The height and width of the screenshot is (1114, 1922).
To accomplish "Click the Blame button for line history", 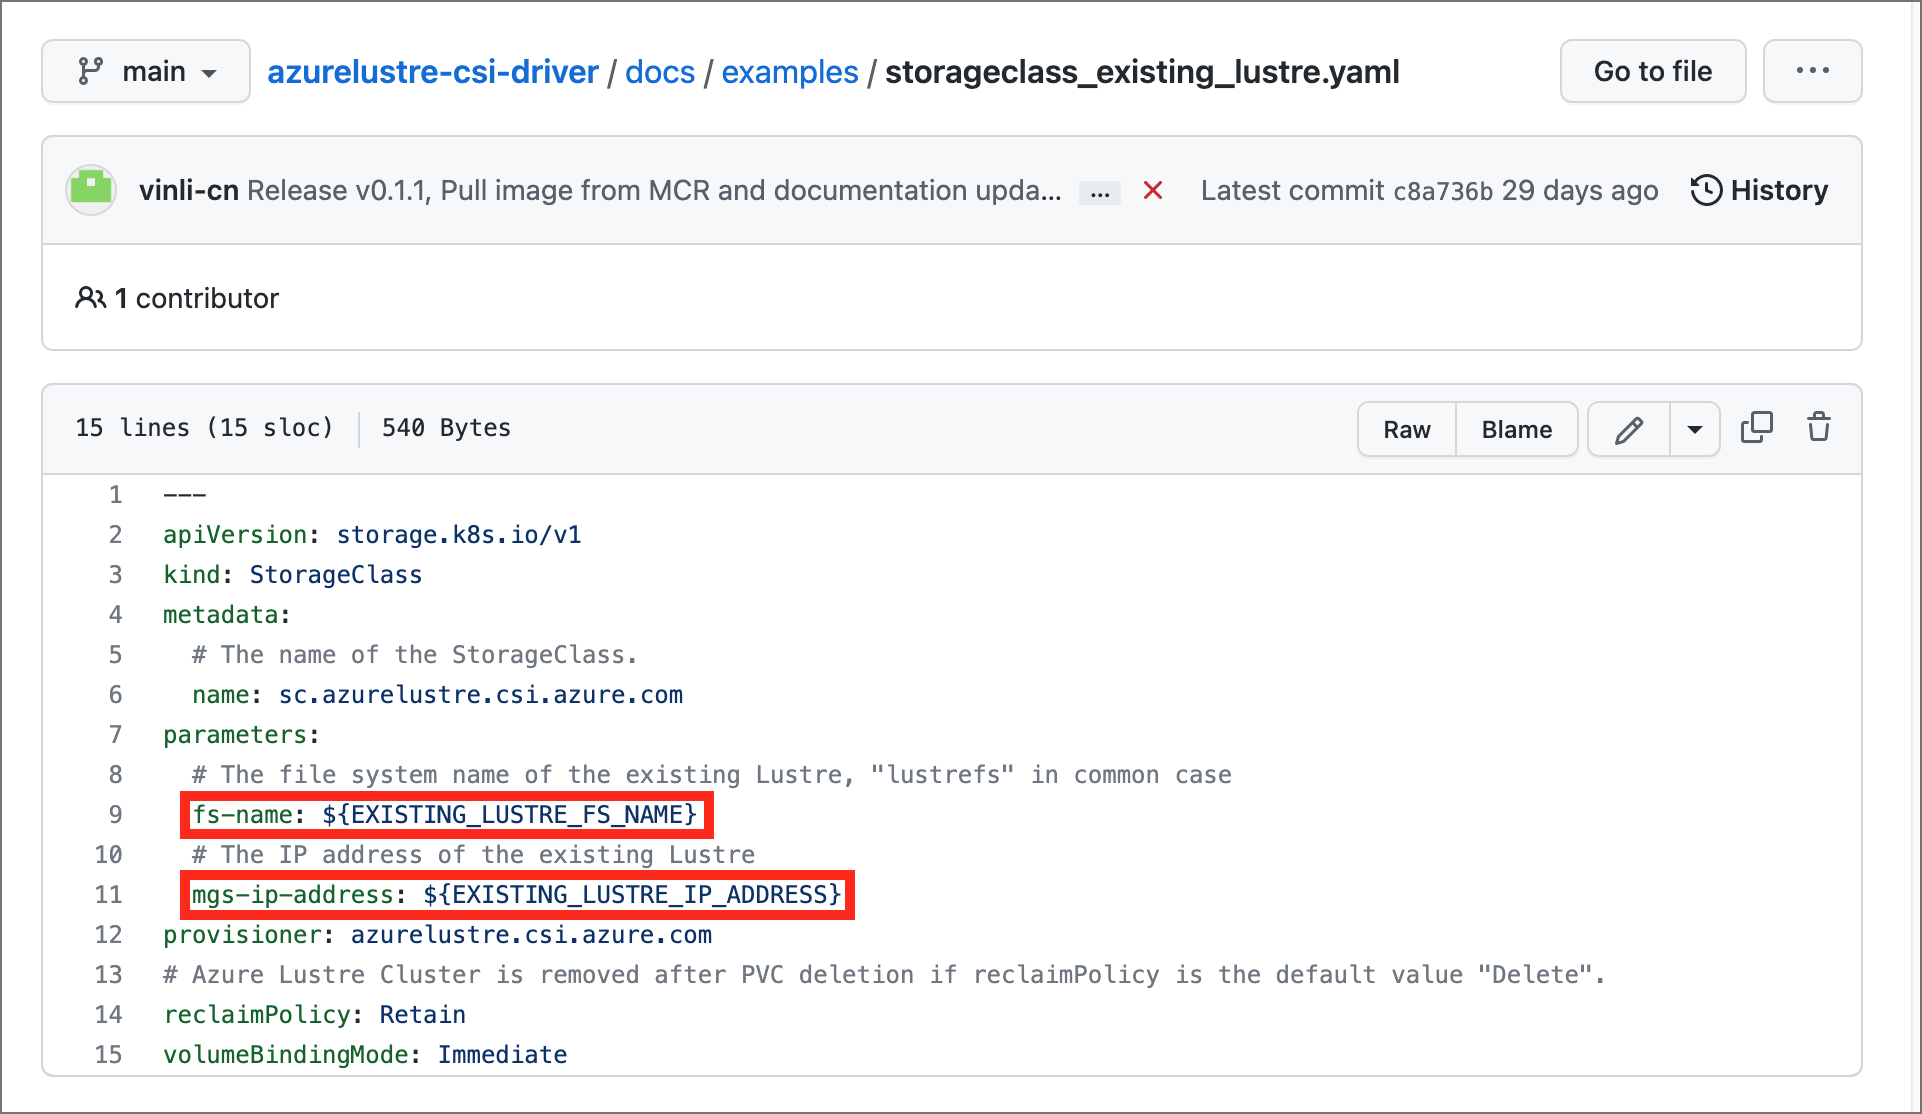I will click(x=1516, y=428).
